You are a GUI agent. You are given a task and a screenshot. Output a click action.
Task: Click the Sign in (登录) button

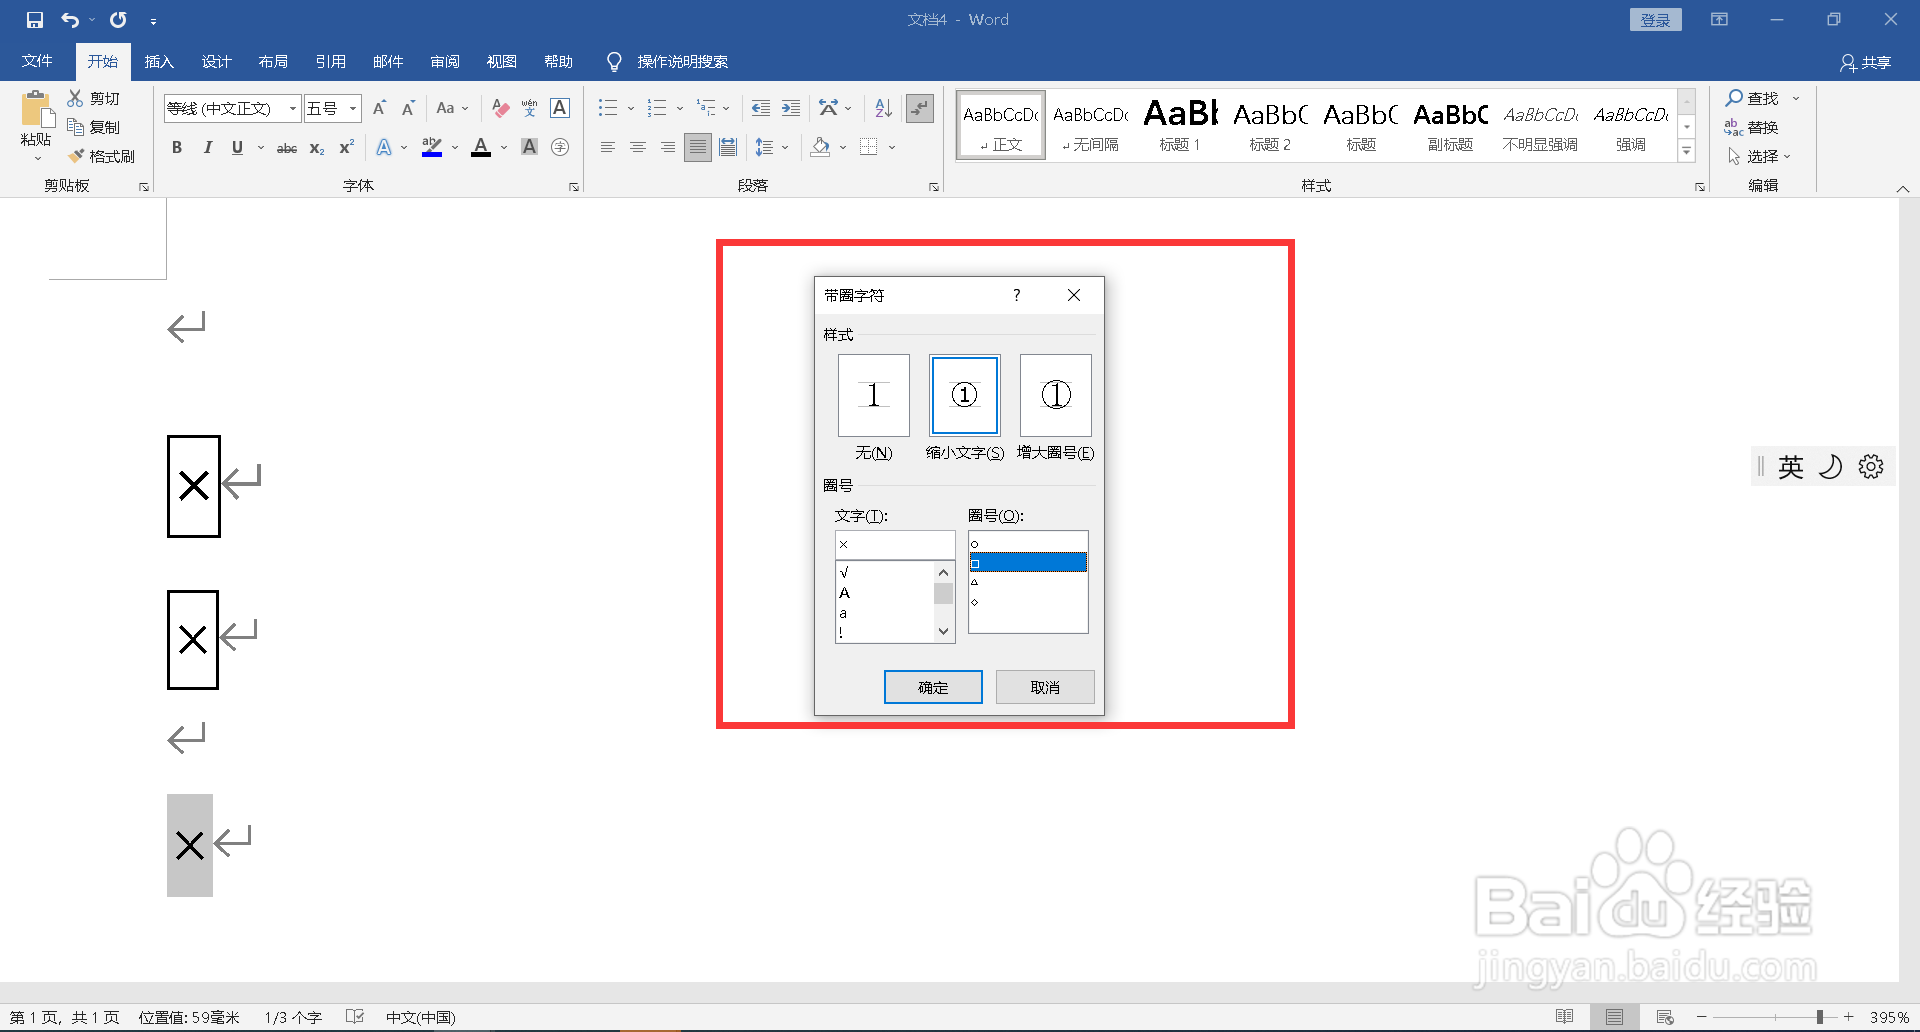pos(1656,20)
